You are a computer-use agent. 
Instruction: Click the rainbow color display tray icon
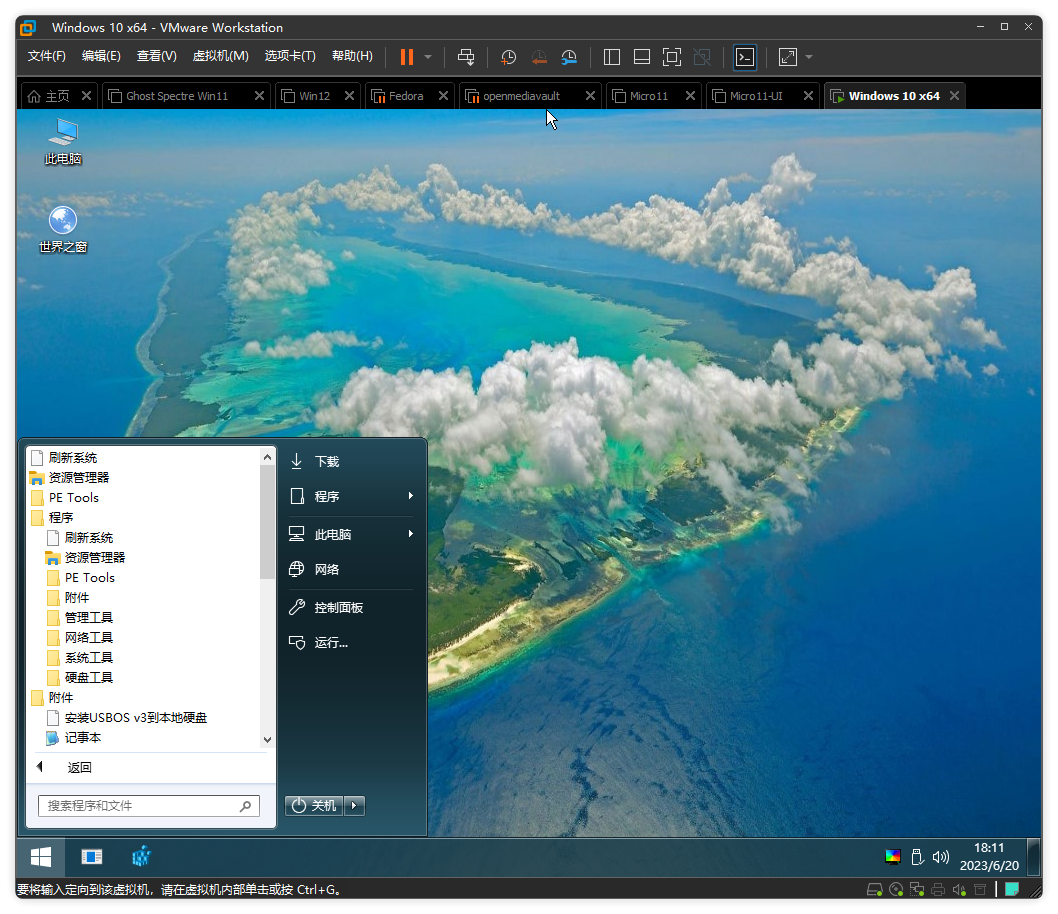coord(893,857)
